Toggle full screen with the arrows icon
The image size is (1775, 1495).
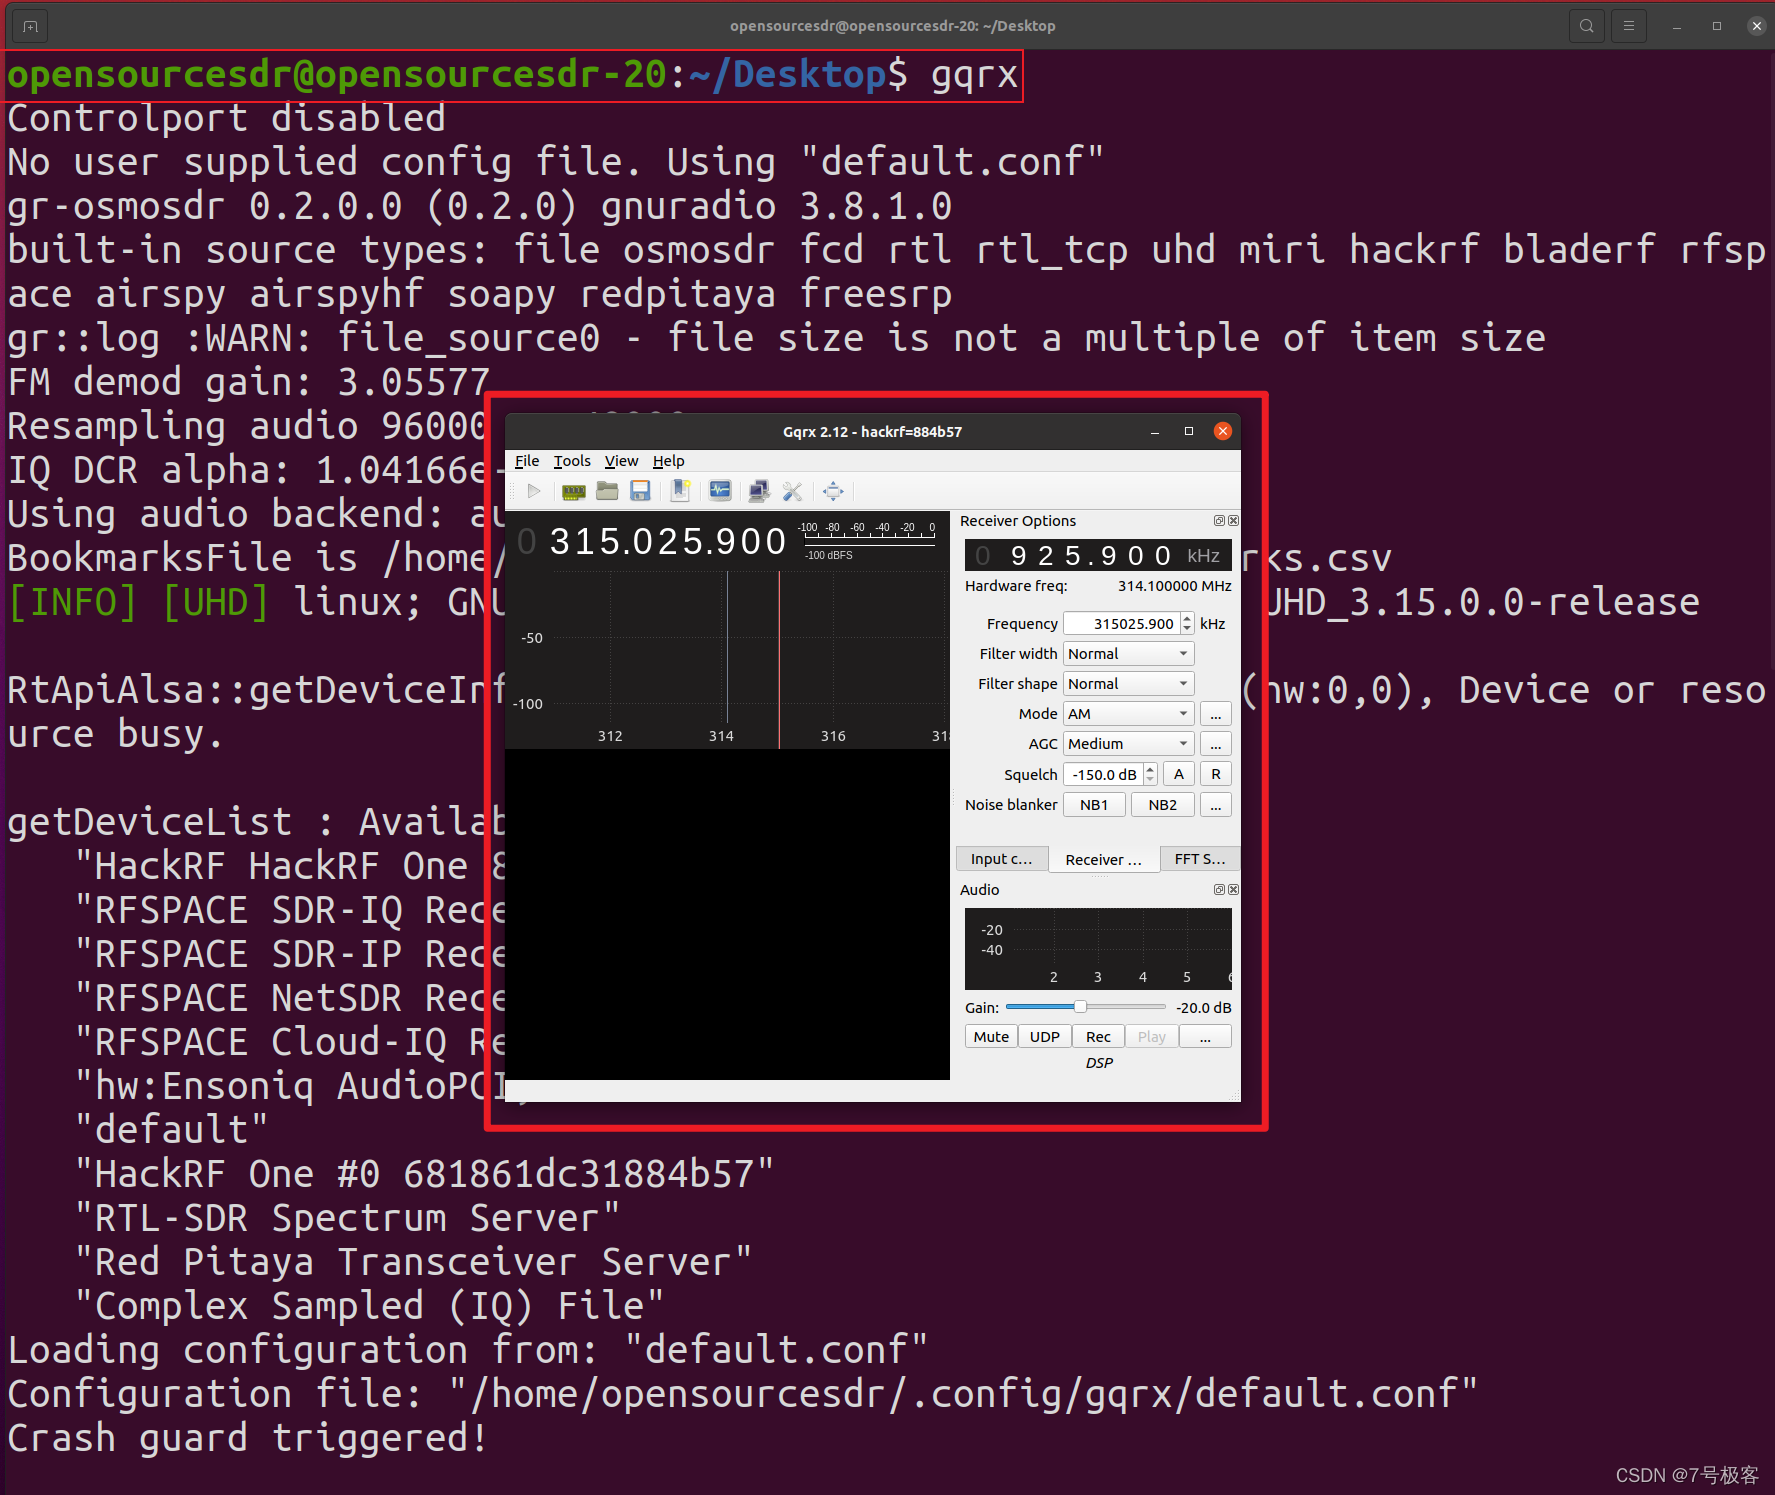tap(833, 491)
